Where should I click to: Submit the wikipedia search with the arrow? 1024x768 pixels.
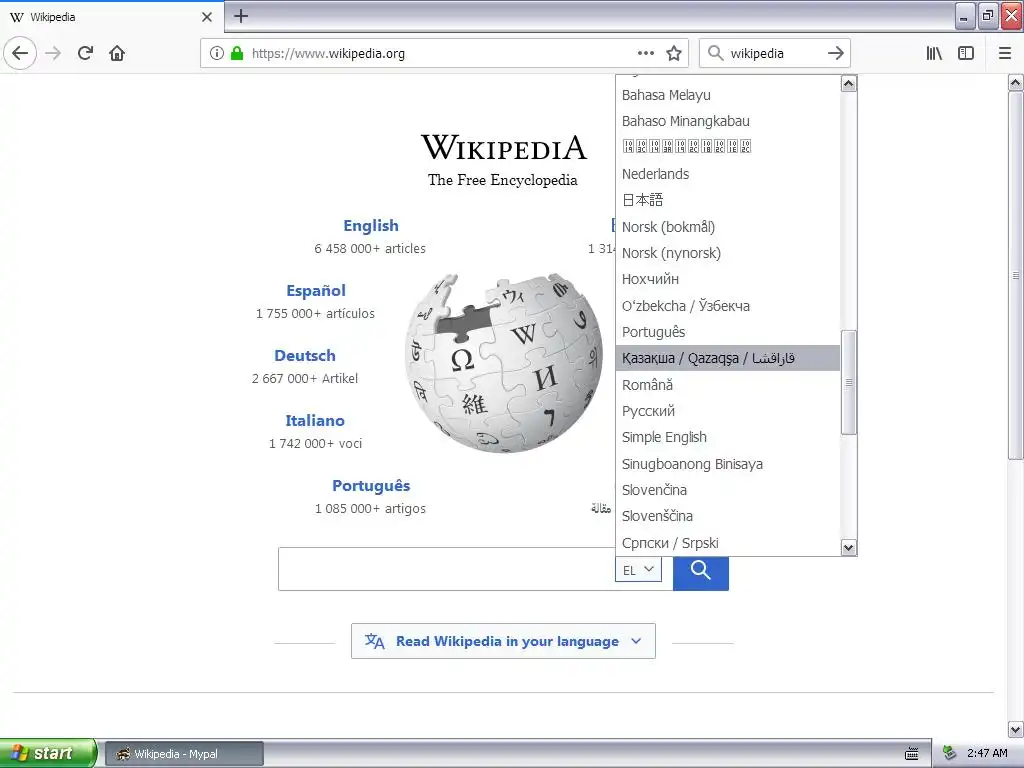(836, 53)
